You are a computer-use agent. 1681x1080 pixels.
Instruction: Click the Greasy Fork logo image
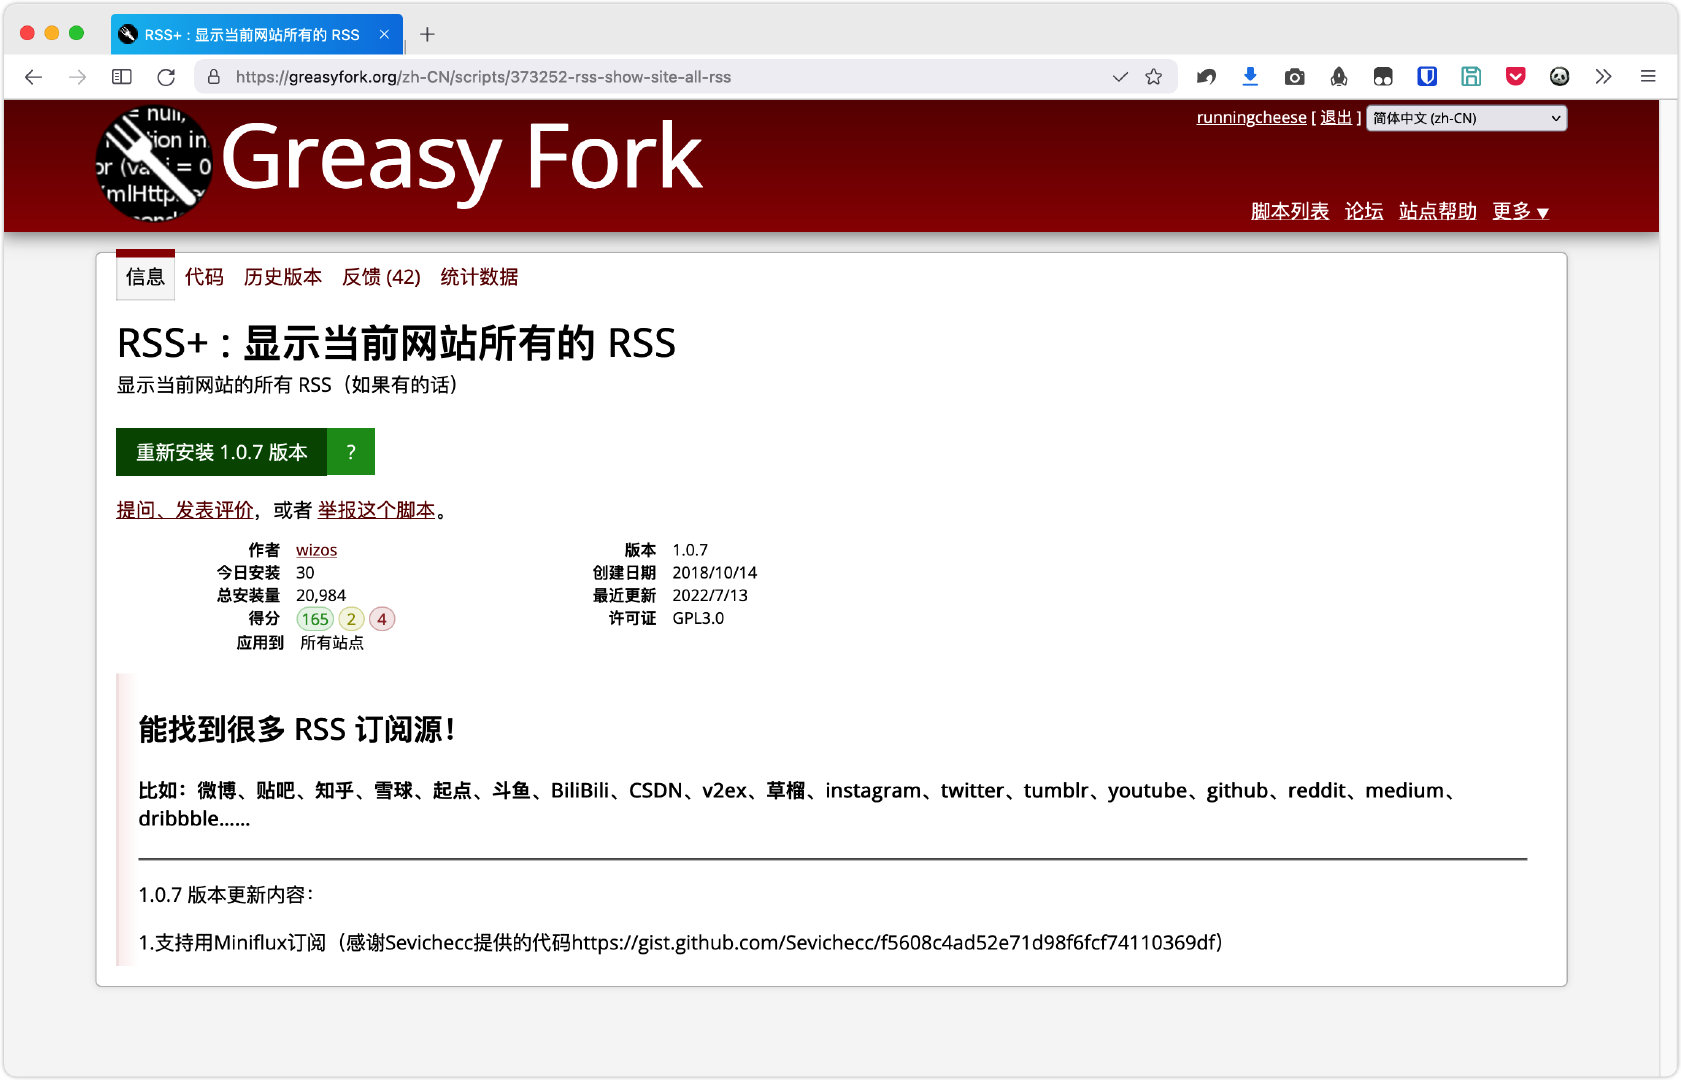(x=154, y=164)
